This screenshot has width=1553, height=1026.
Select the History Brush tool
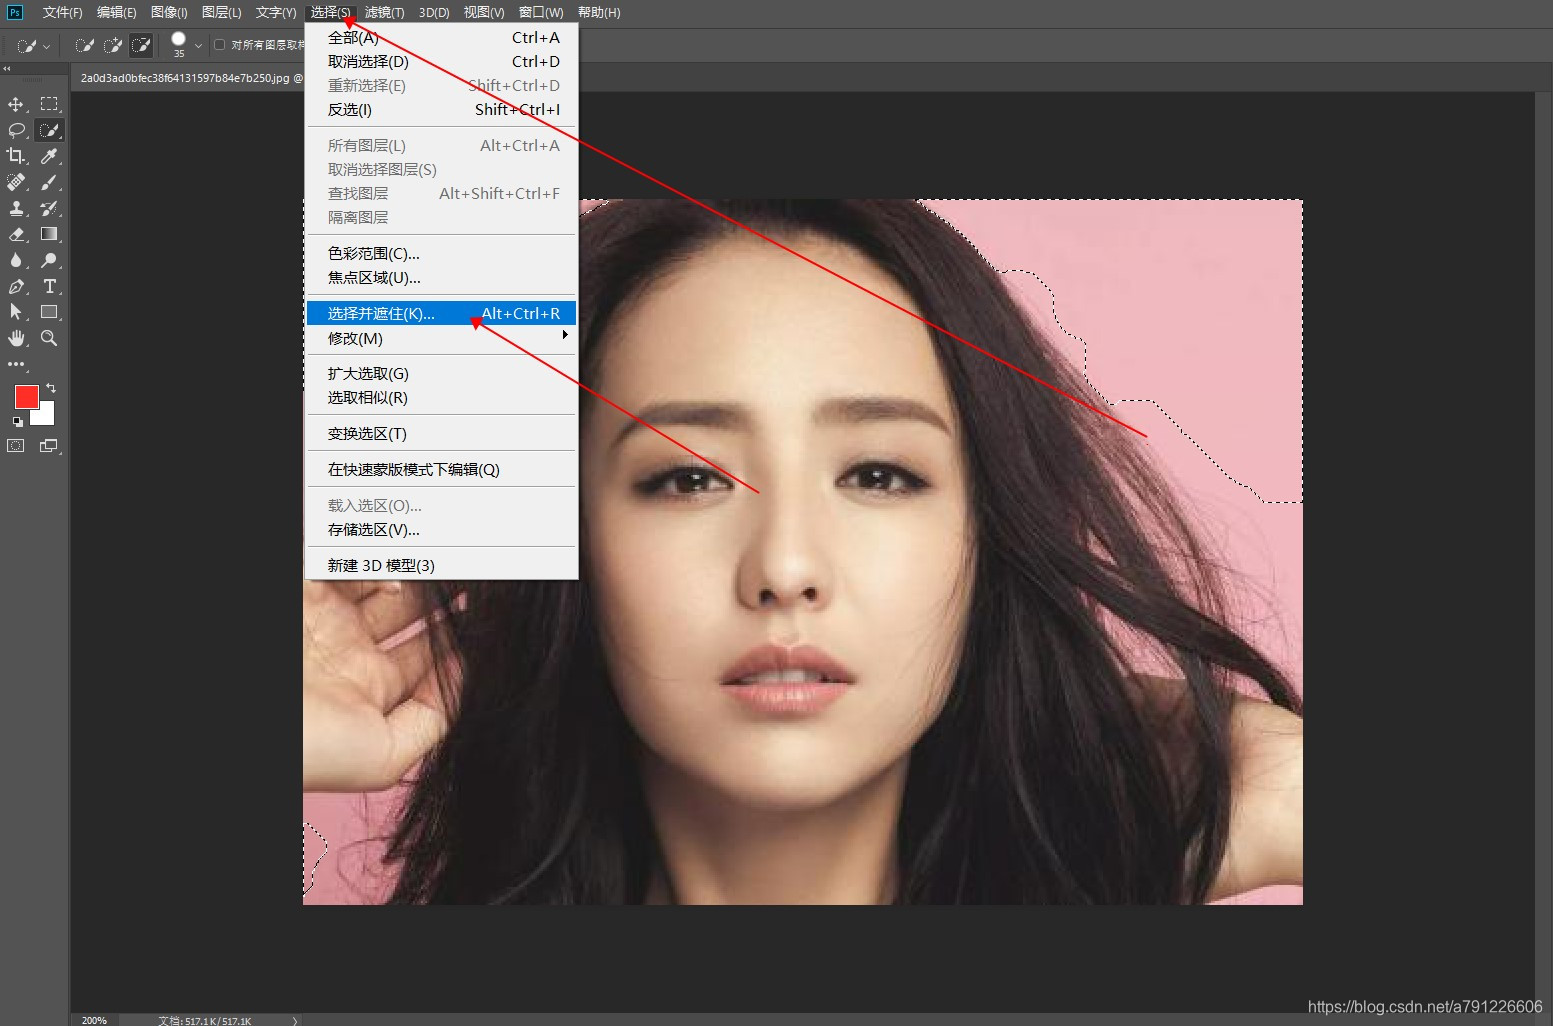[x=49, y=208]
